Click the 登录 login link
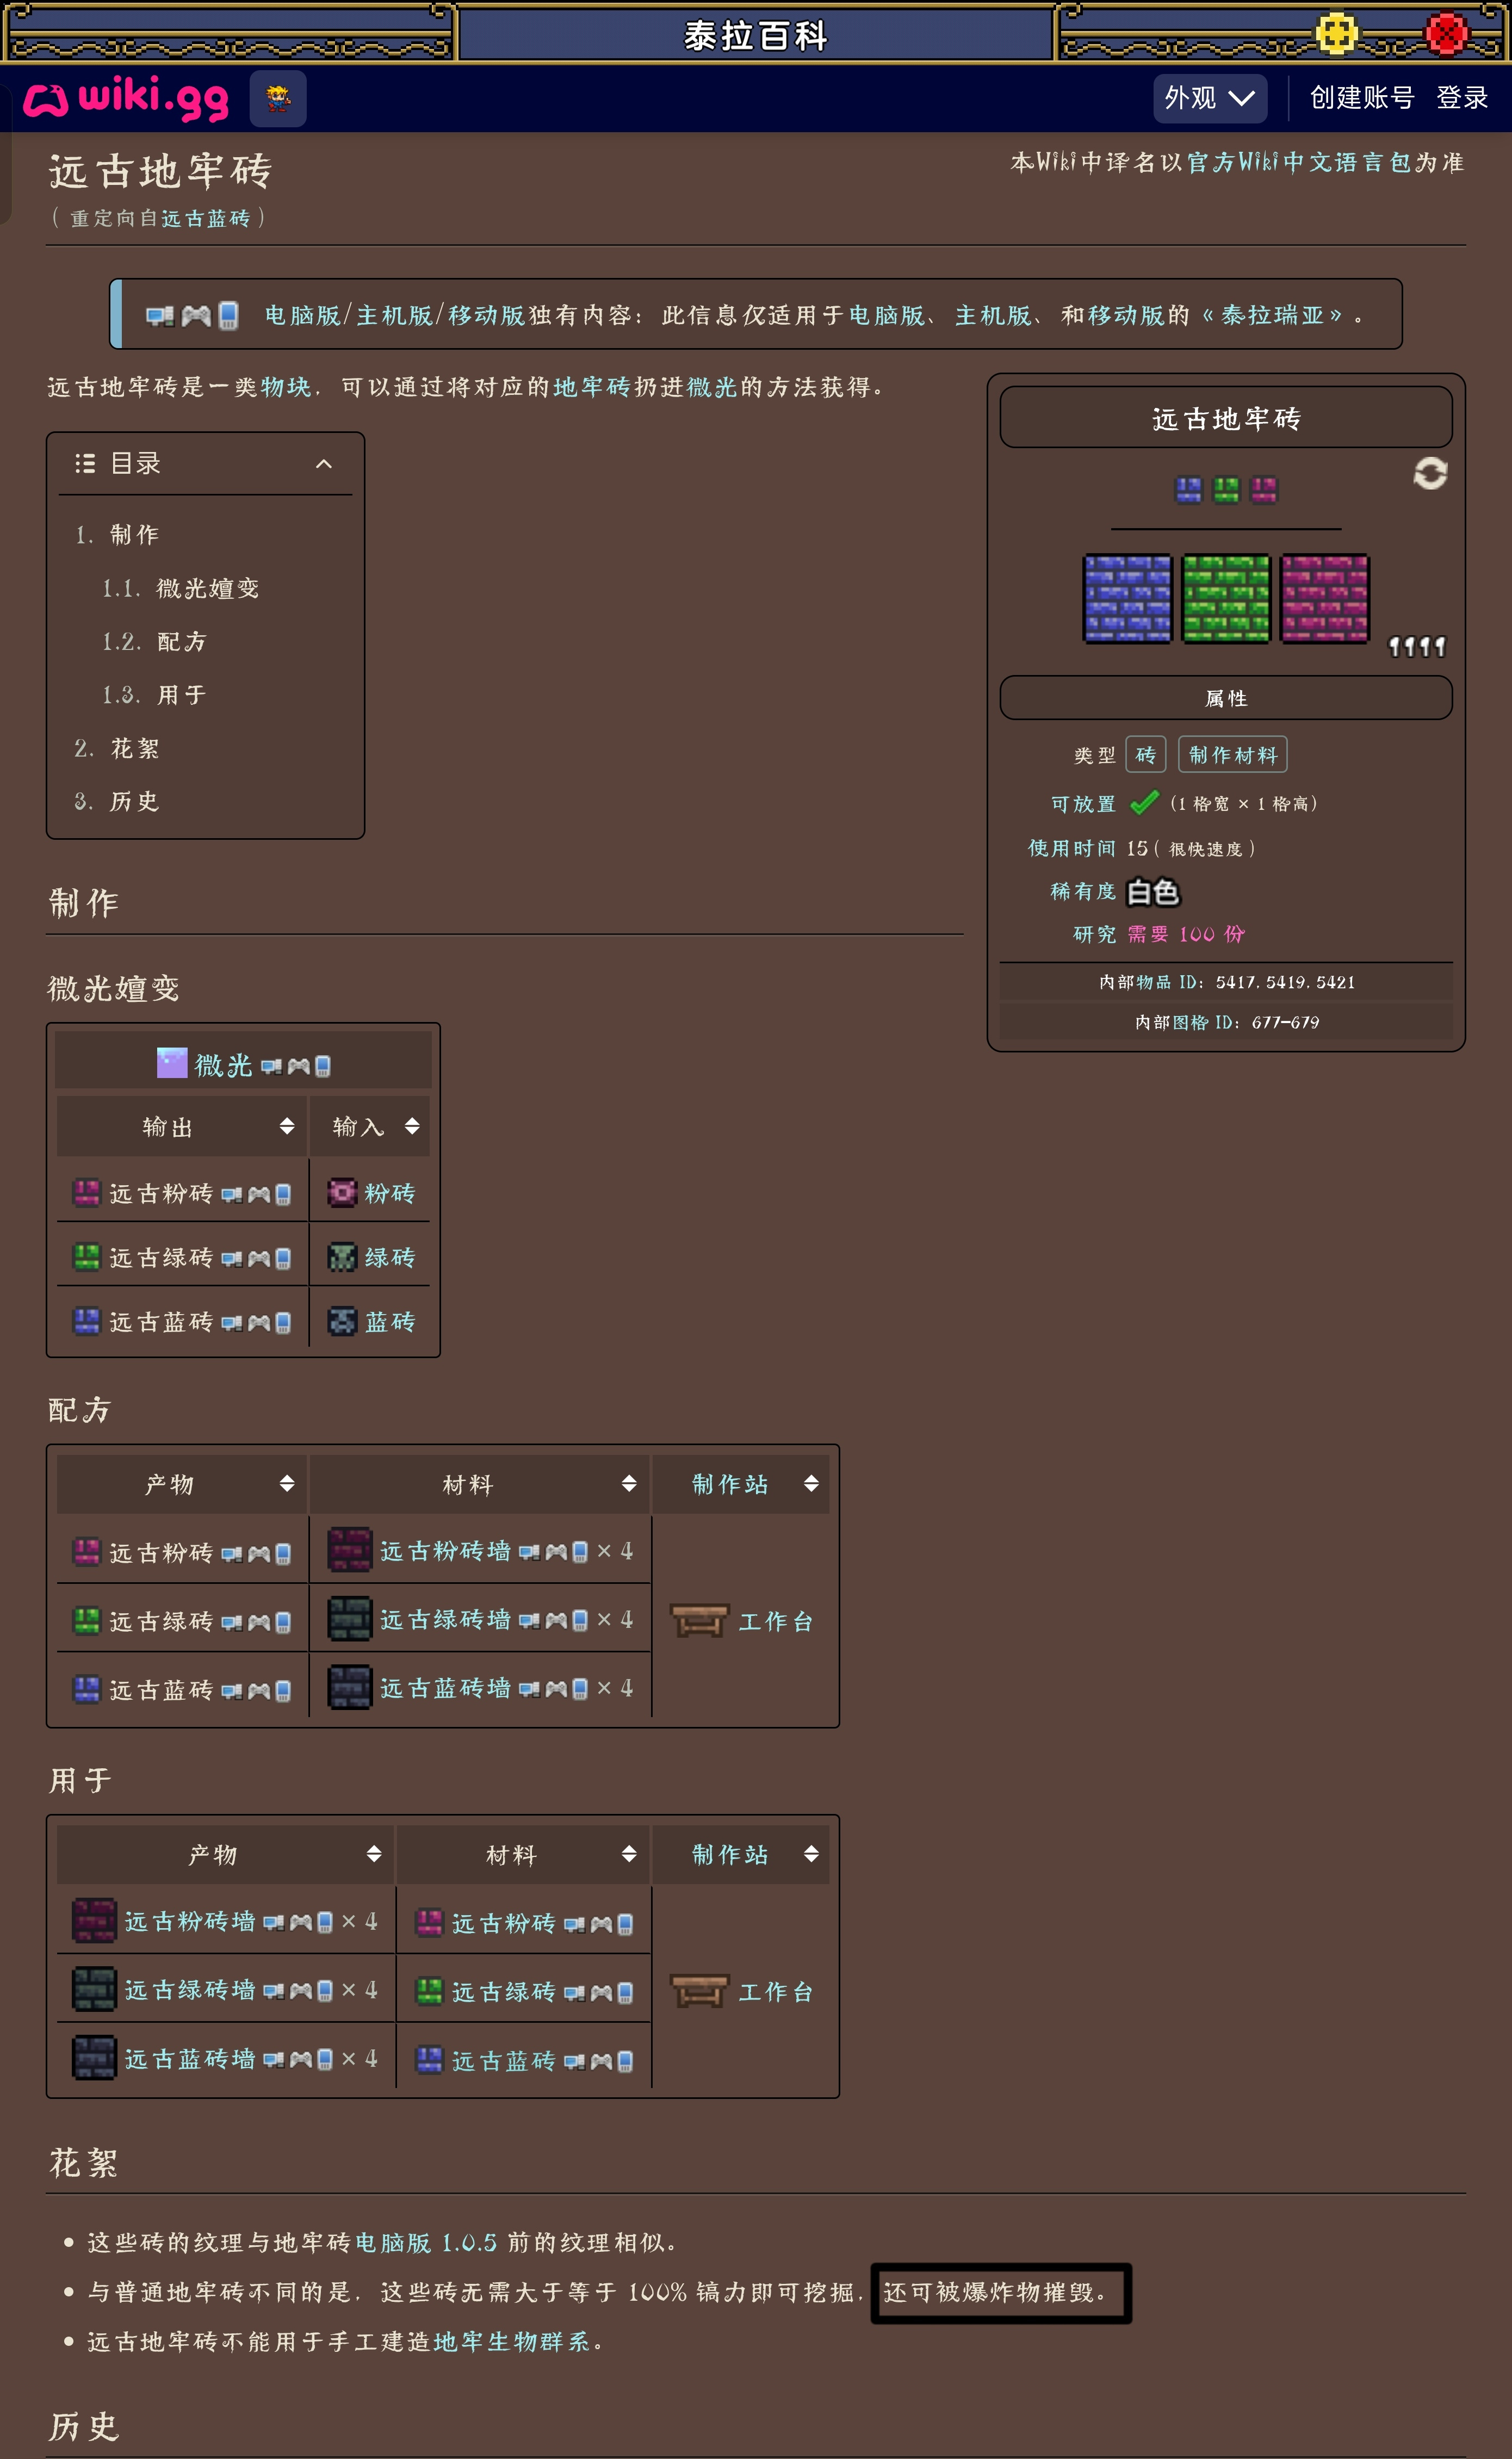This screenshot has width=1512, height=2459. tap(1462, 98)
